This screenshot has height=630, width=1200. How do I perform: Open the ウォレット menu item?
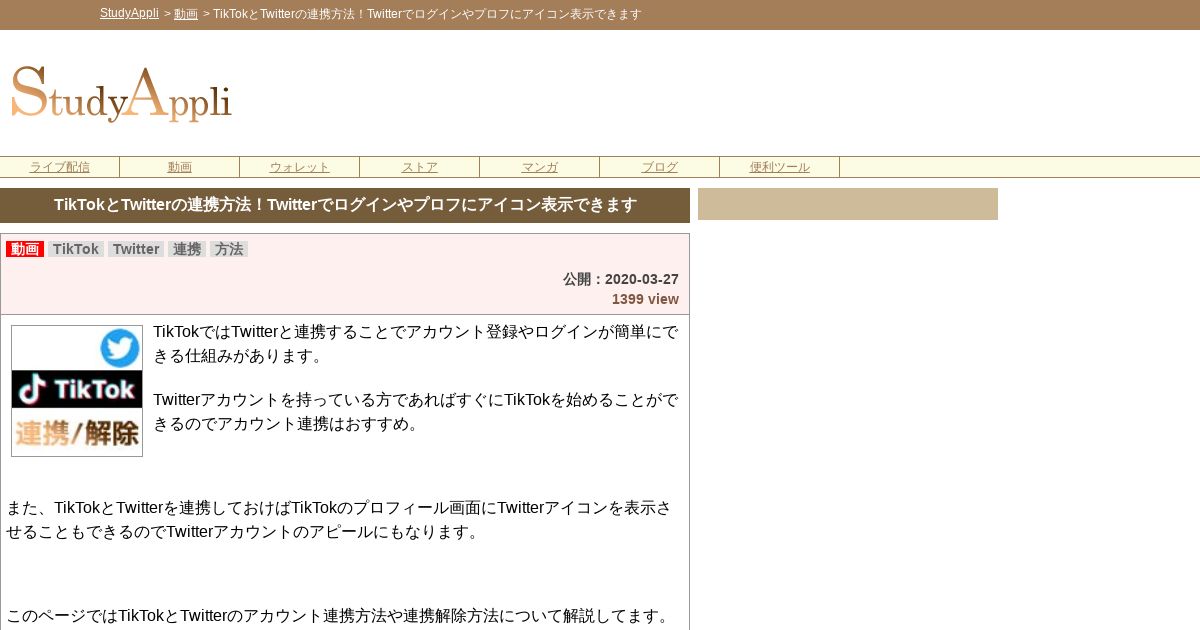[300, 167]
